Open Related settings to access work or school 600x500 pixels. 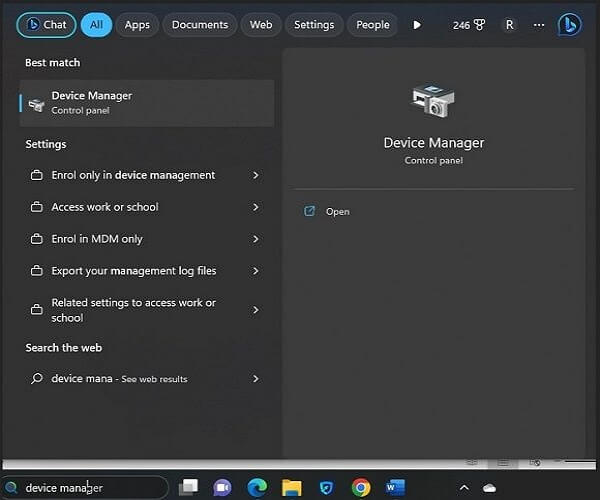coord(147,310)
